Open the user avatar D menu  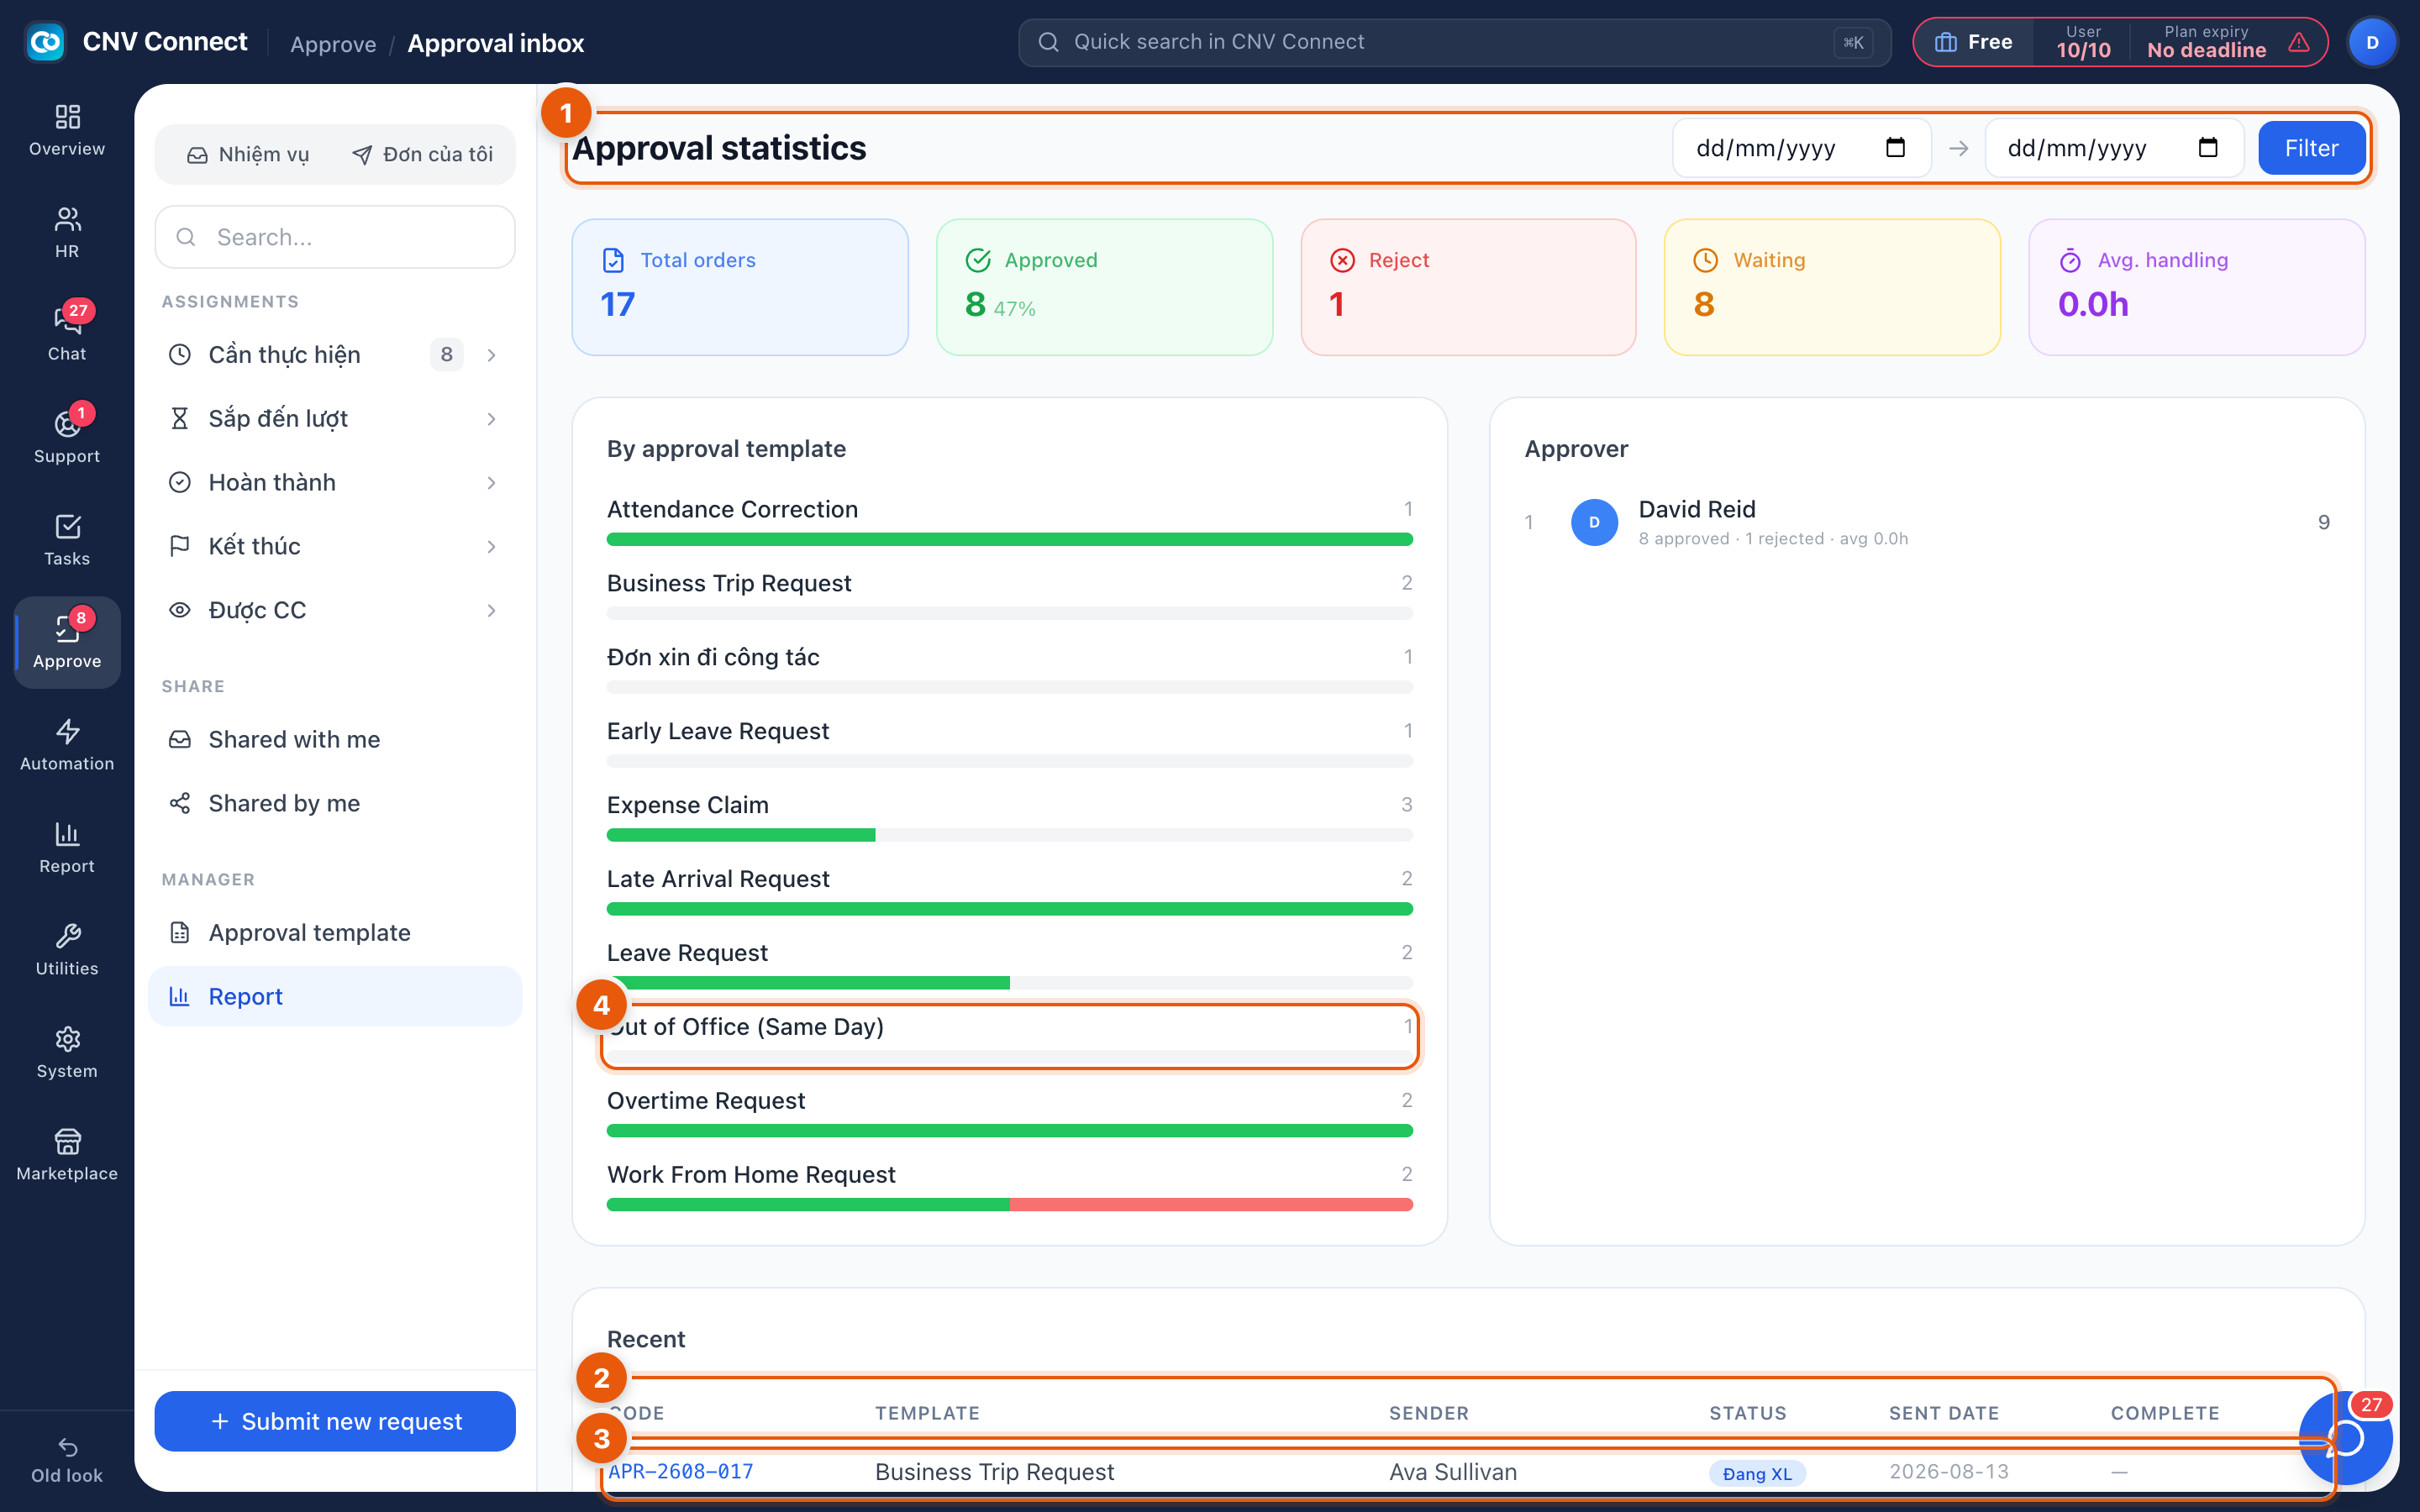point(2372,42)
